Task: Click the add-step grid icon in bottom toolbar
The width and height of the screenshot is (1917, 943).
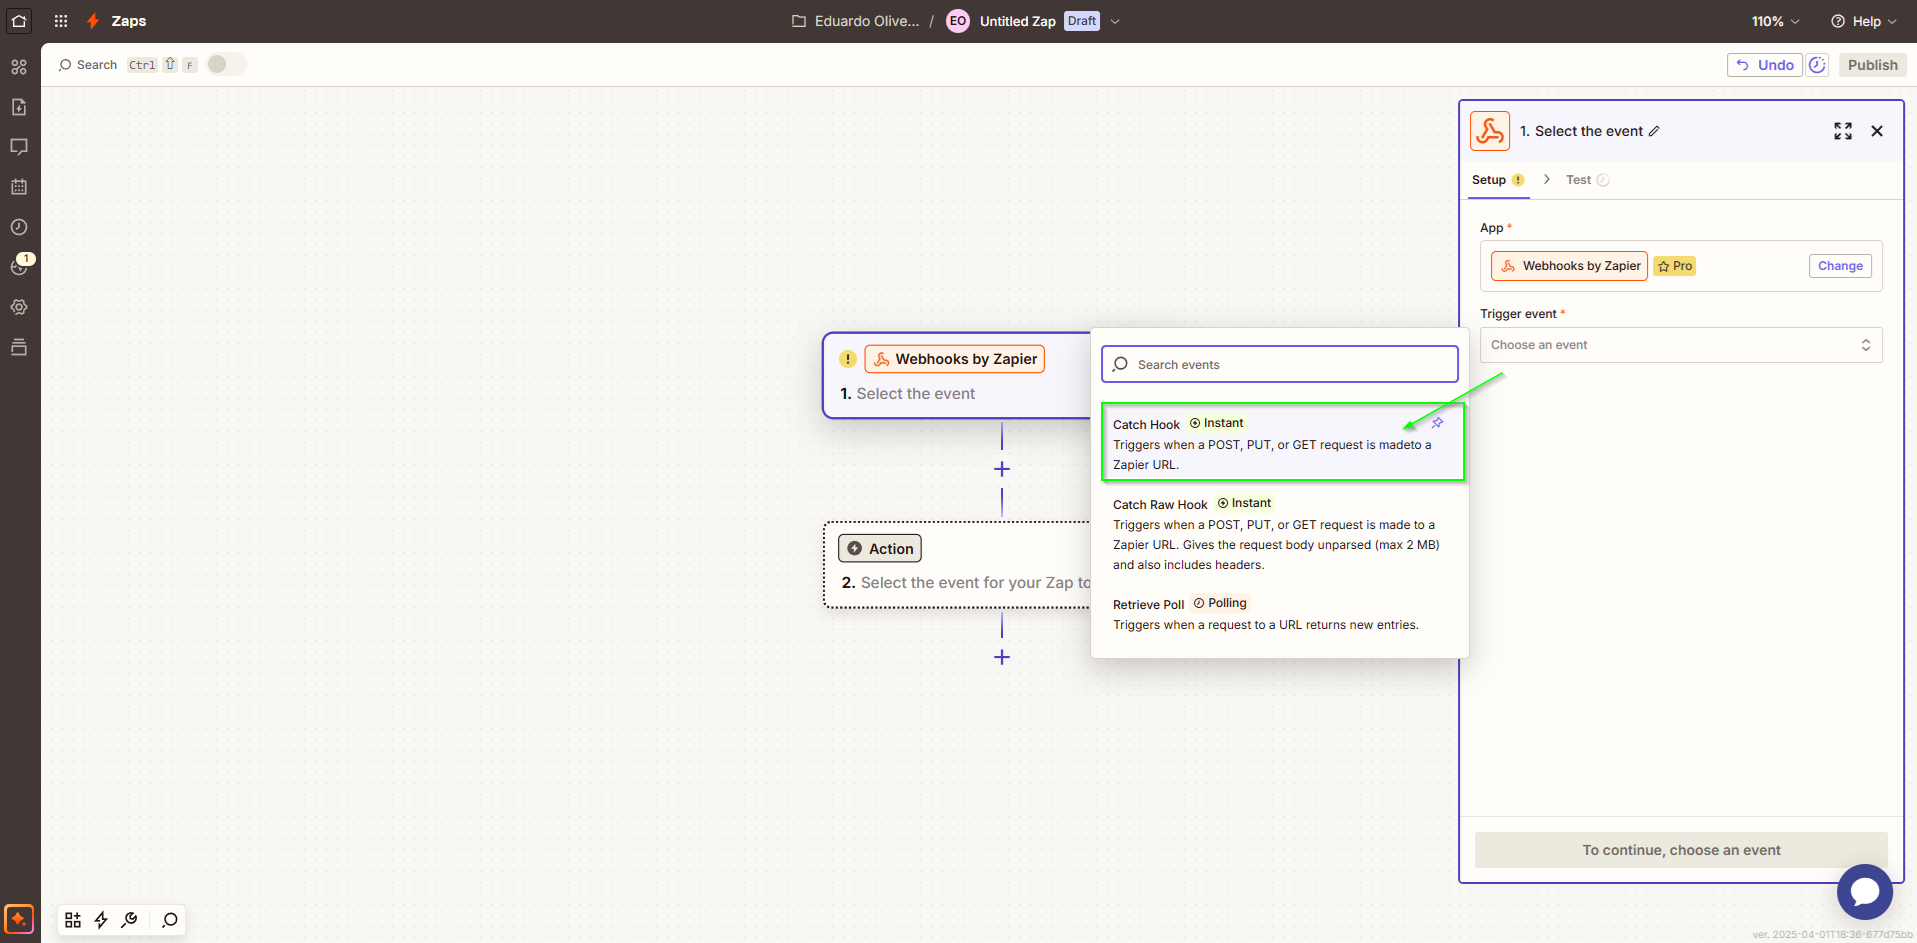Action: point(73,920)
